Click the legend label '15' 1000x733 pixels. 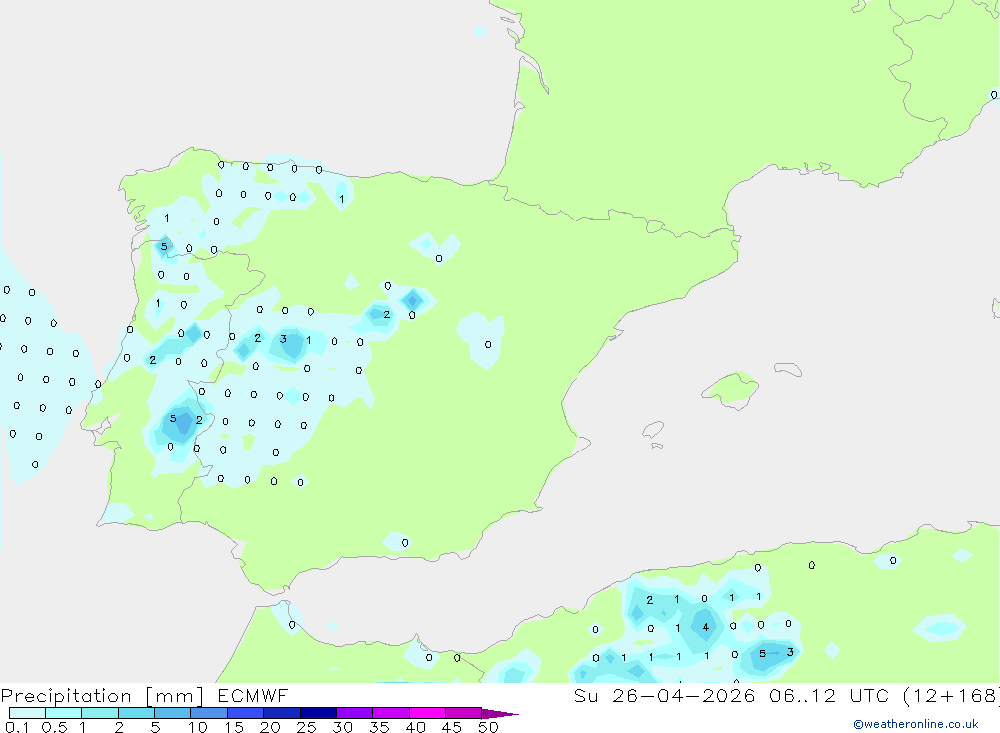233,727
